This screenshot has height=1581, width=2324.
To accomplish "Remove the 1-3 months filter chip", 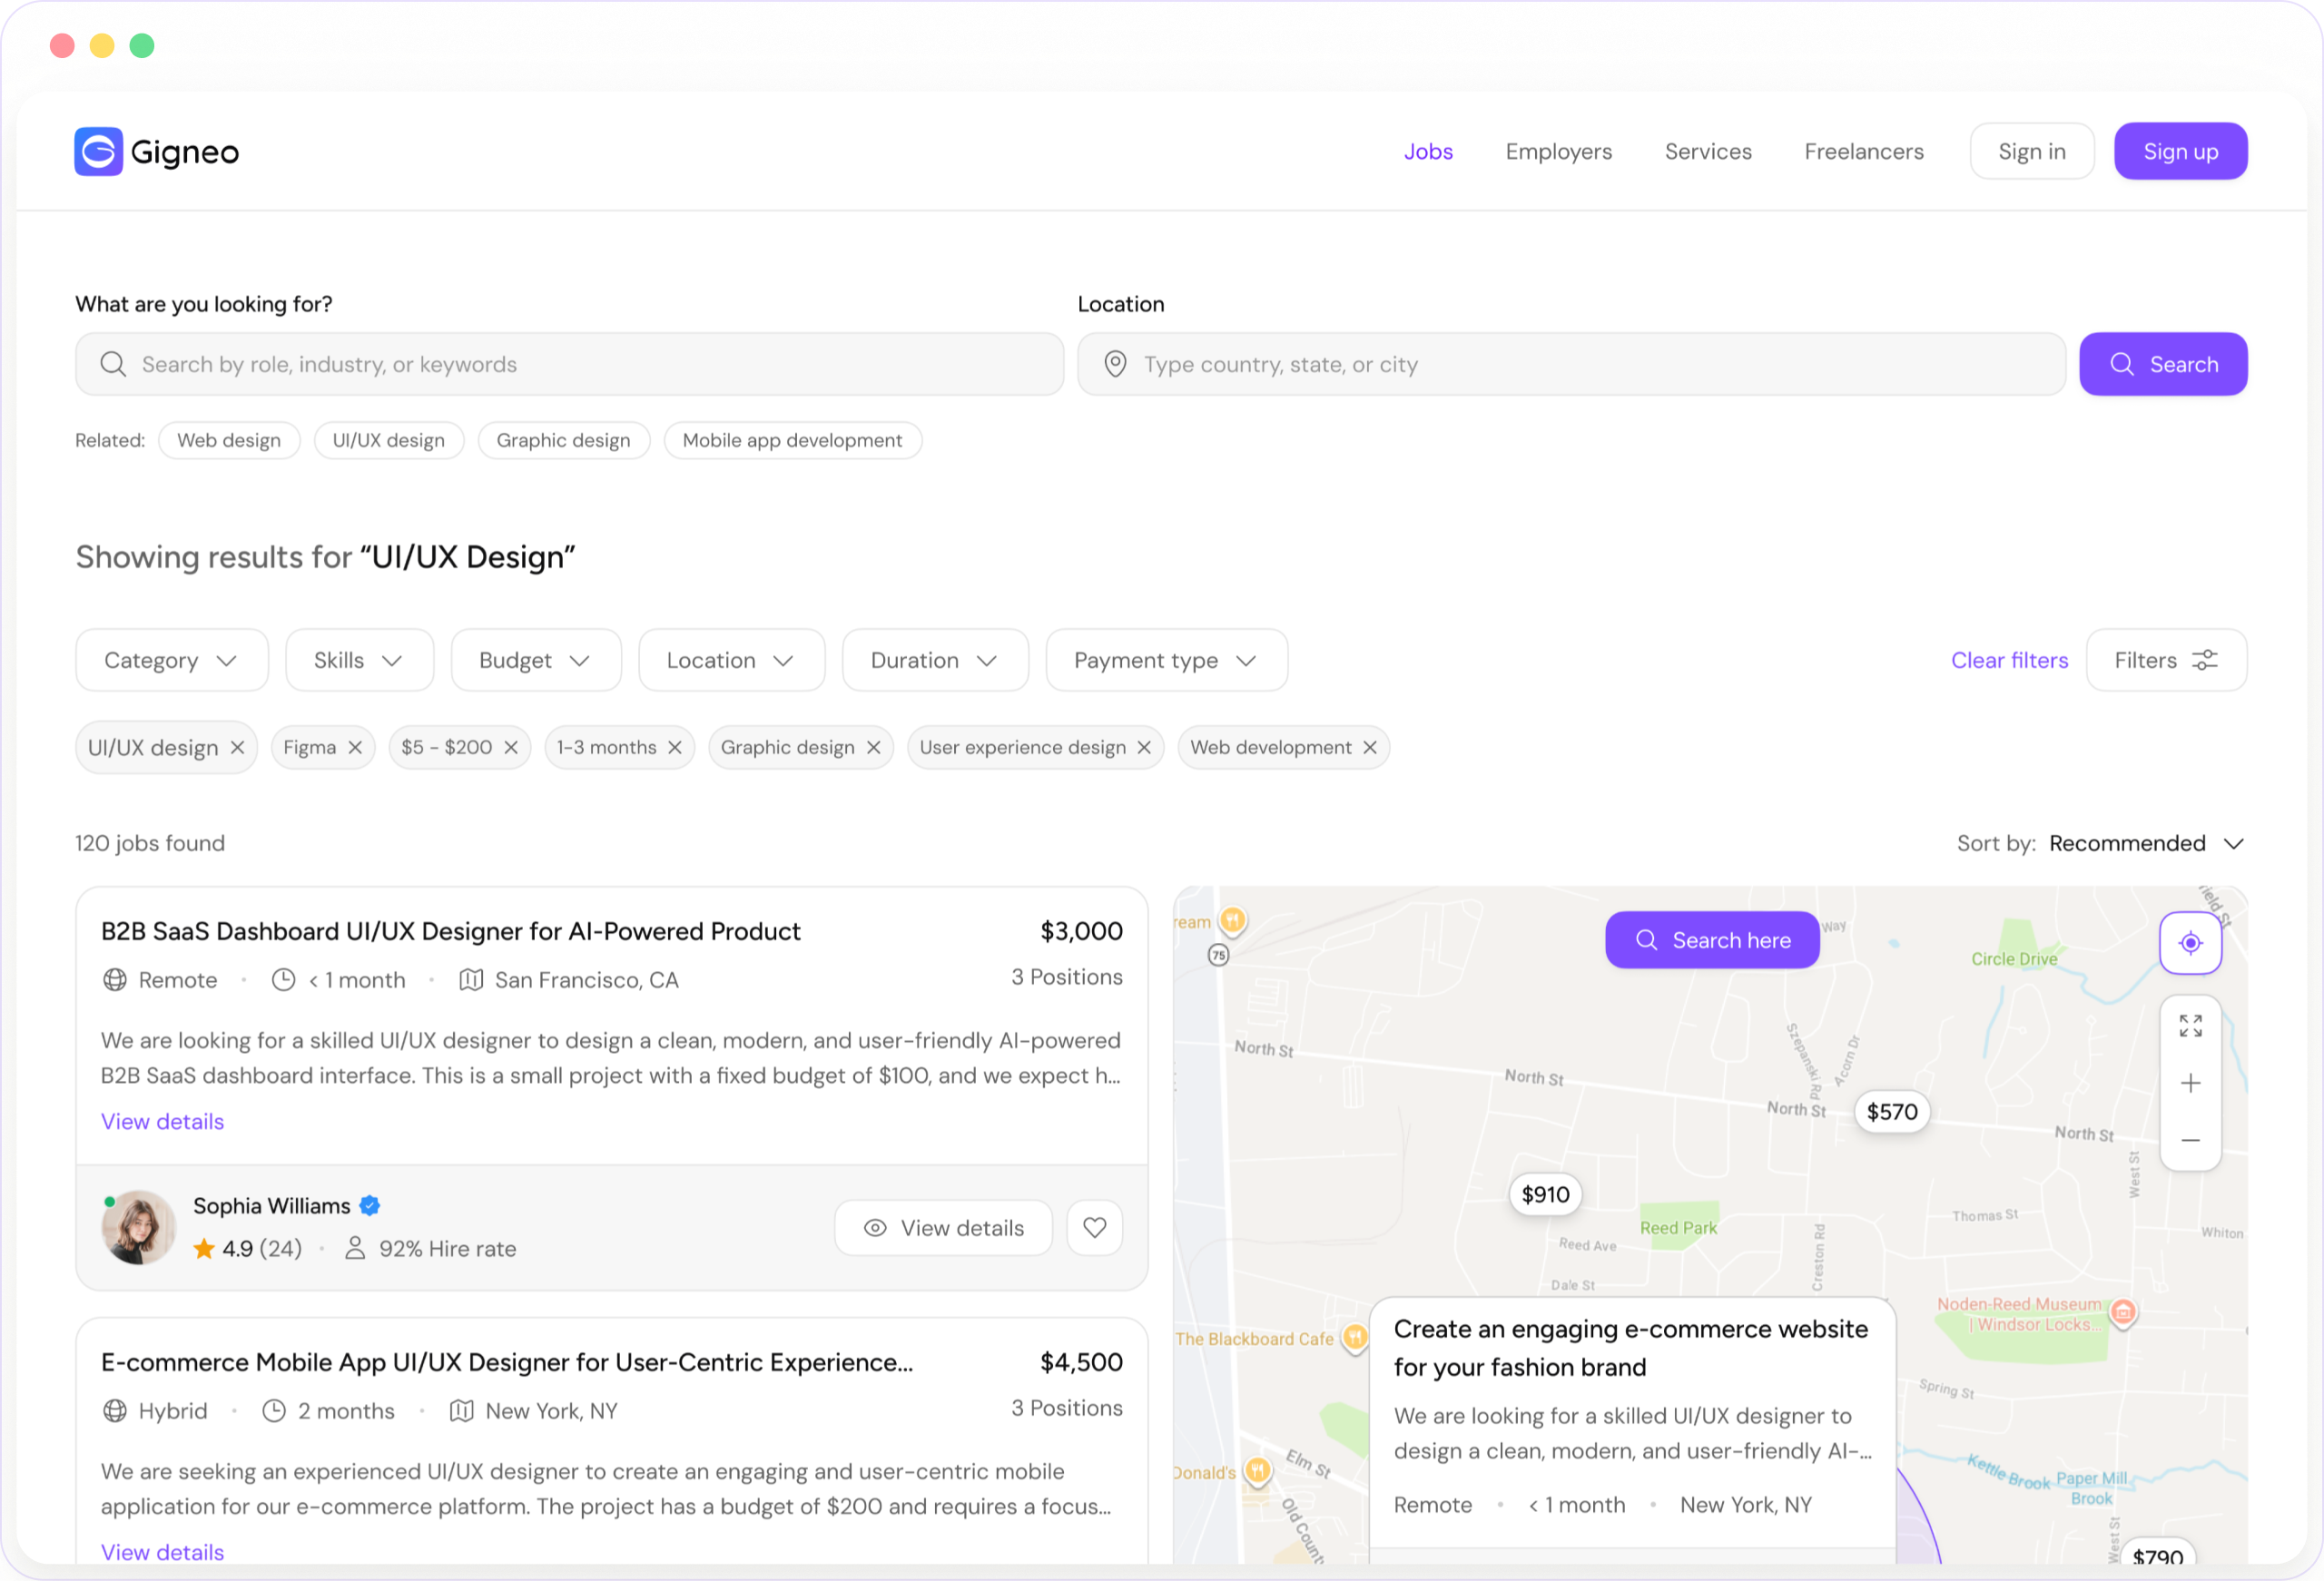I will [x=675, y=747].
